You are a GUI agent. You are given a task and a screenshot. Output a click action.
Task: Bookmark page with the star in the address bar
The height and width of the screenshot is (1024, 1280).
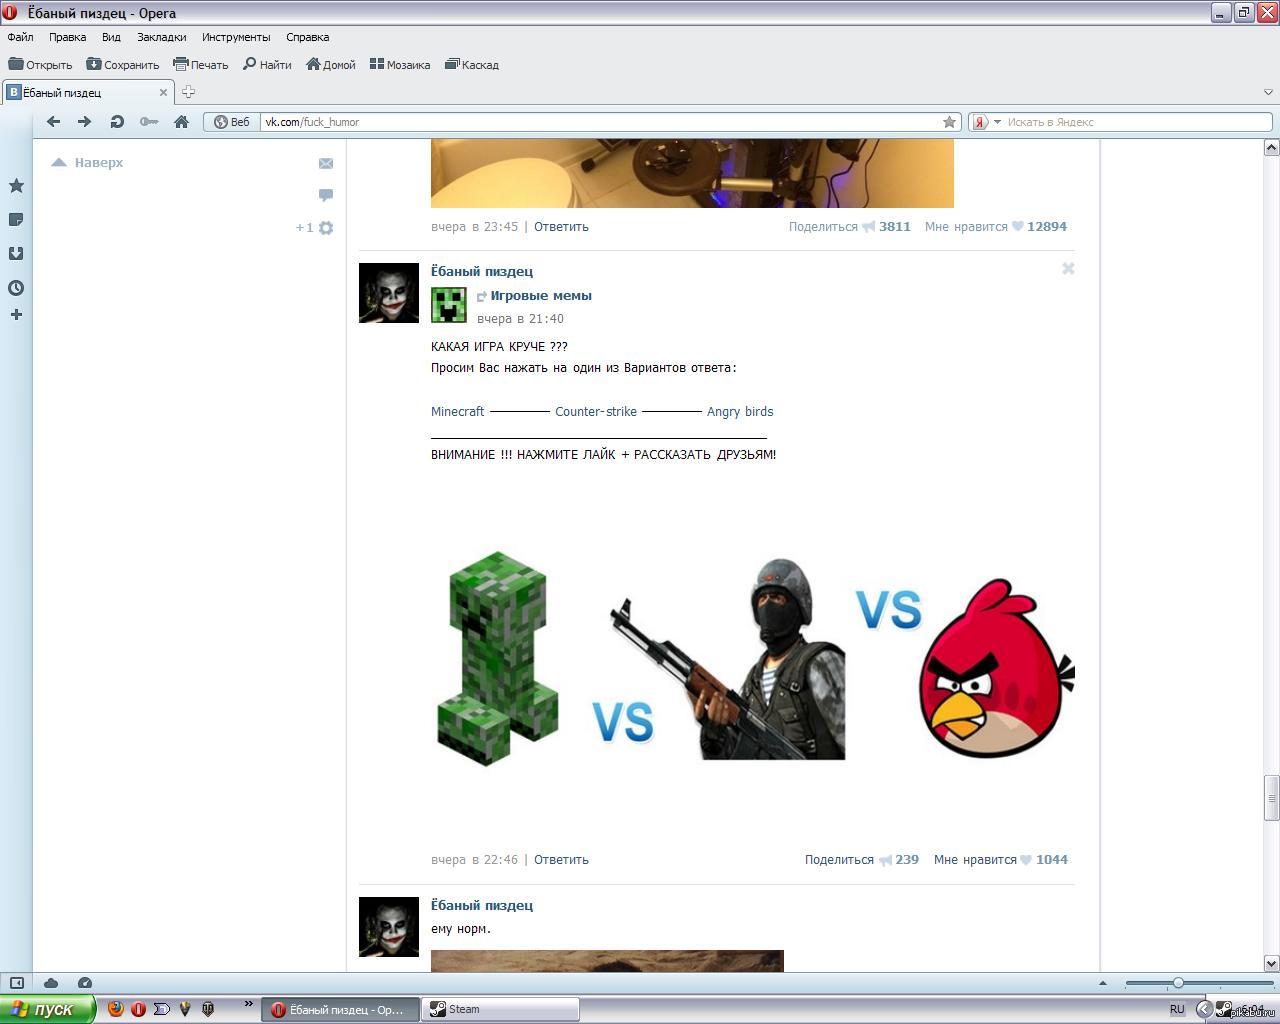pos(949,122)
